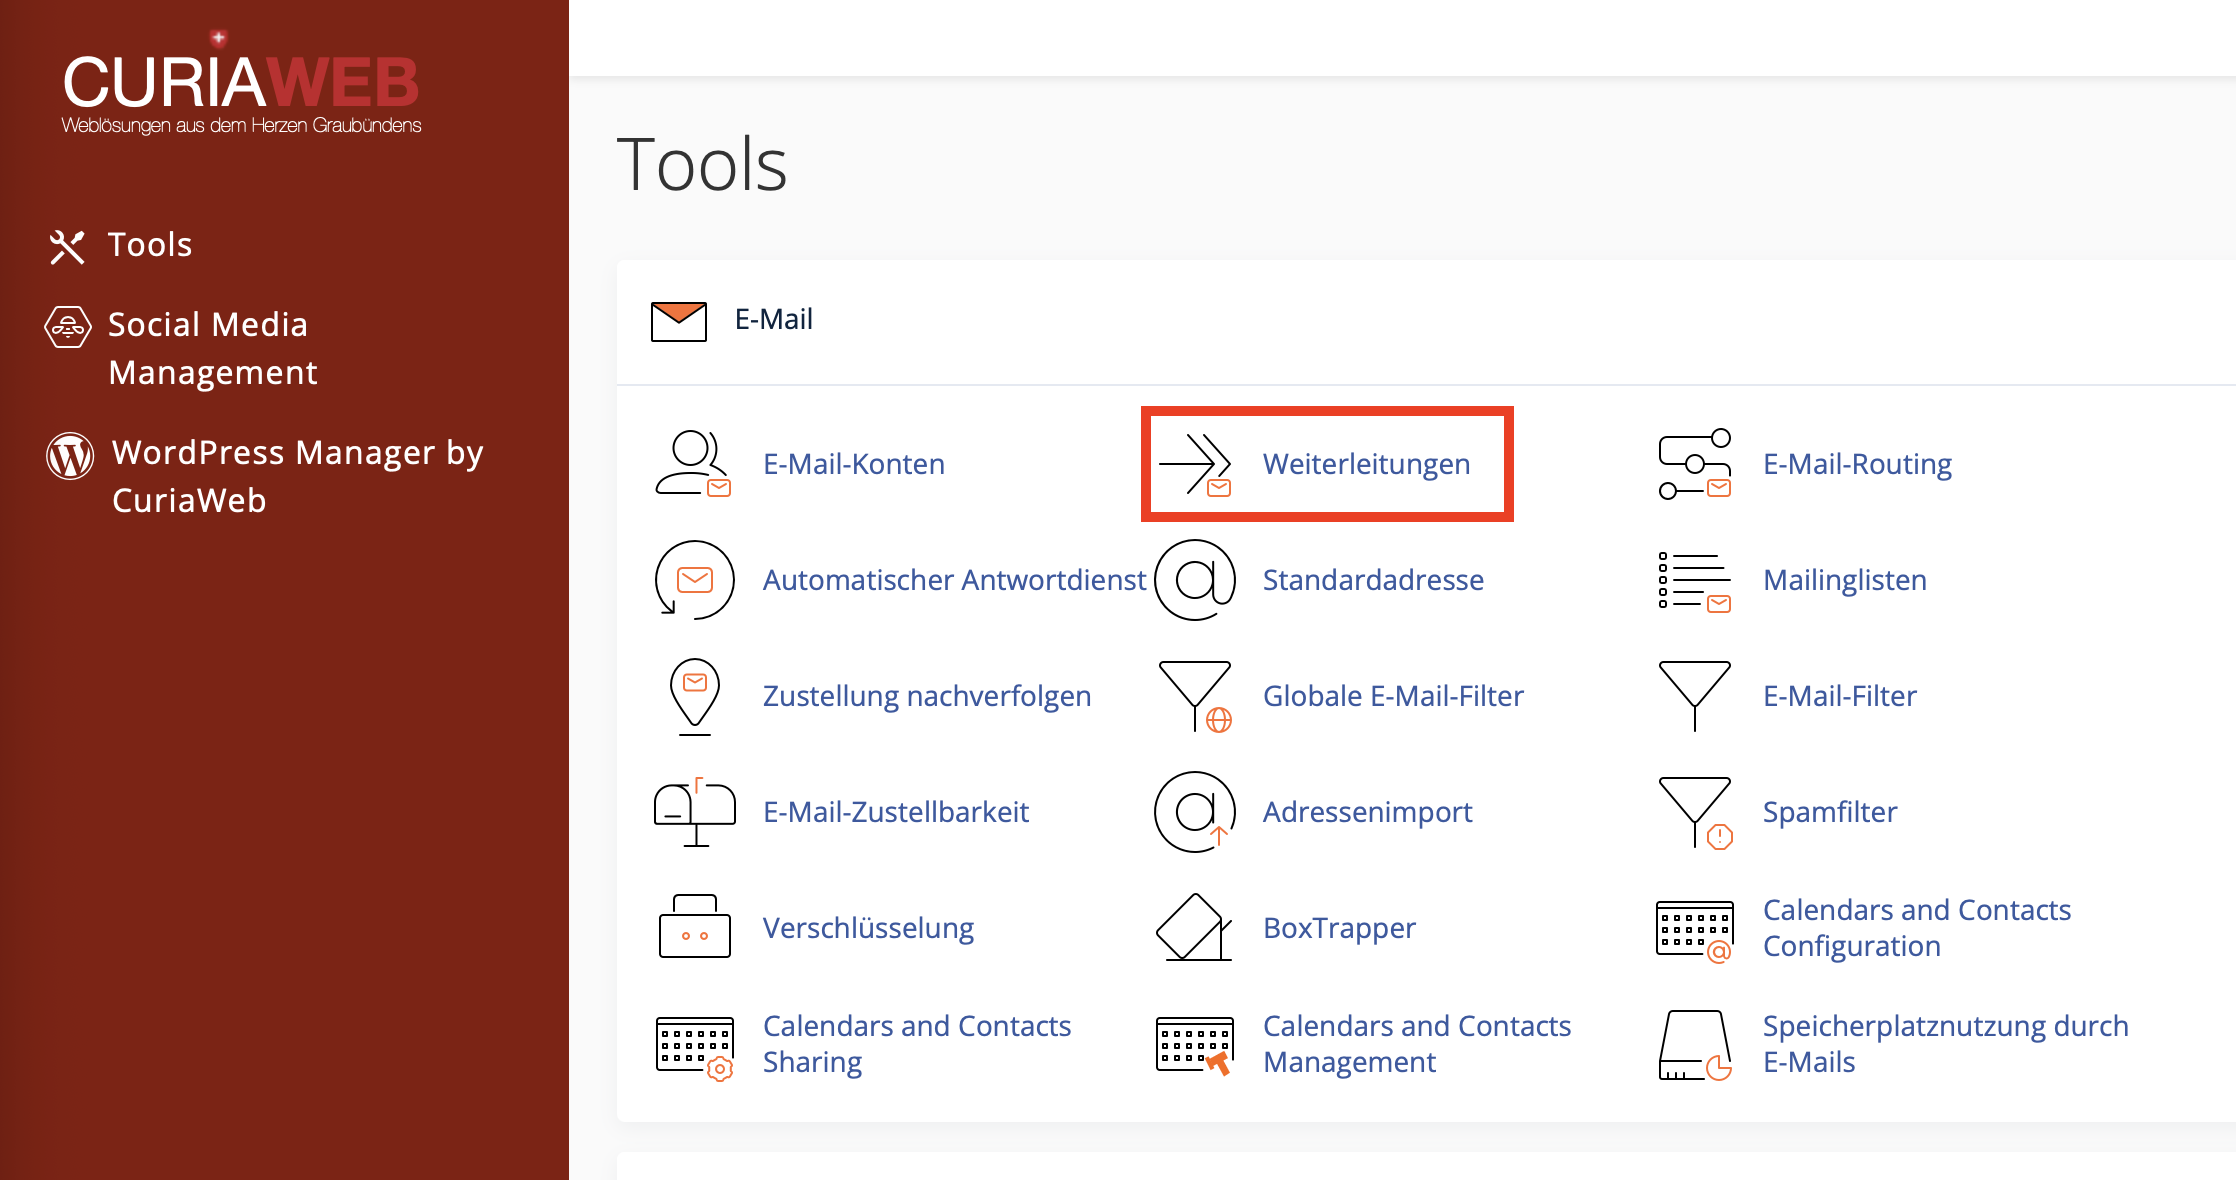
Task: Open WordPress Manager by CuriaWeb
Action: (298, 476)
